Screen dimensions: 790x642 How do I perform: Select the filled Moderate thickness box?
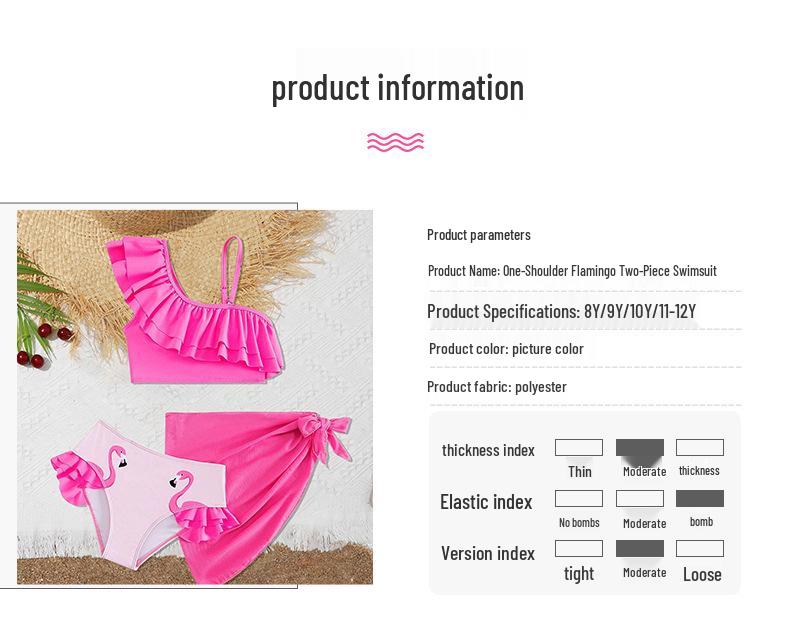point(640,447)
